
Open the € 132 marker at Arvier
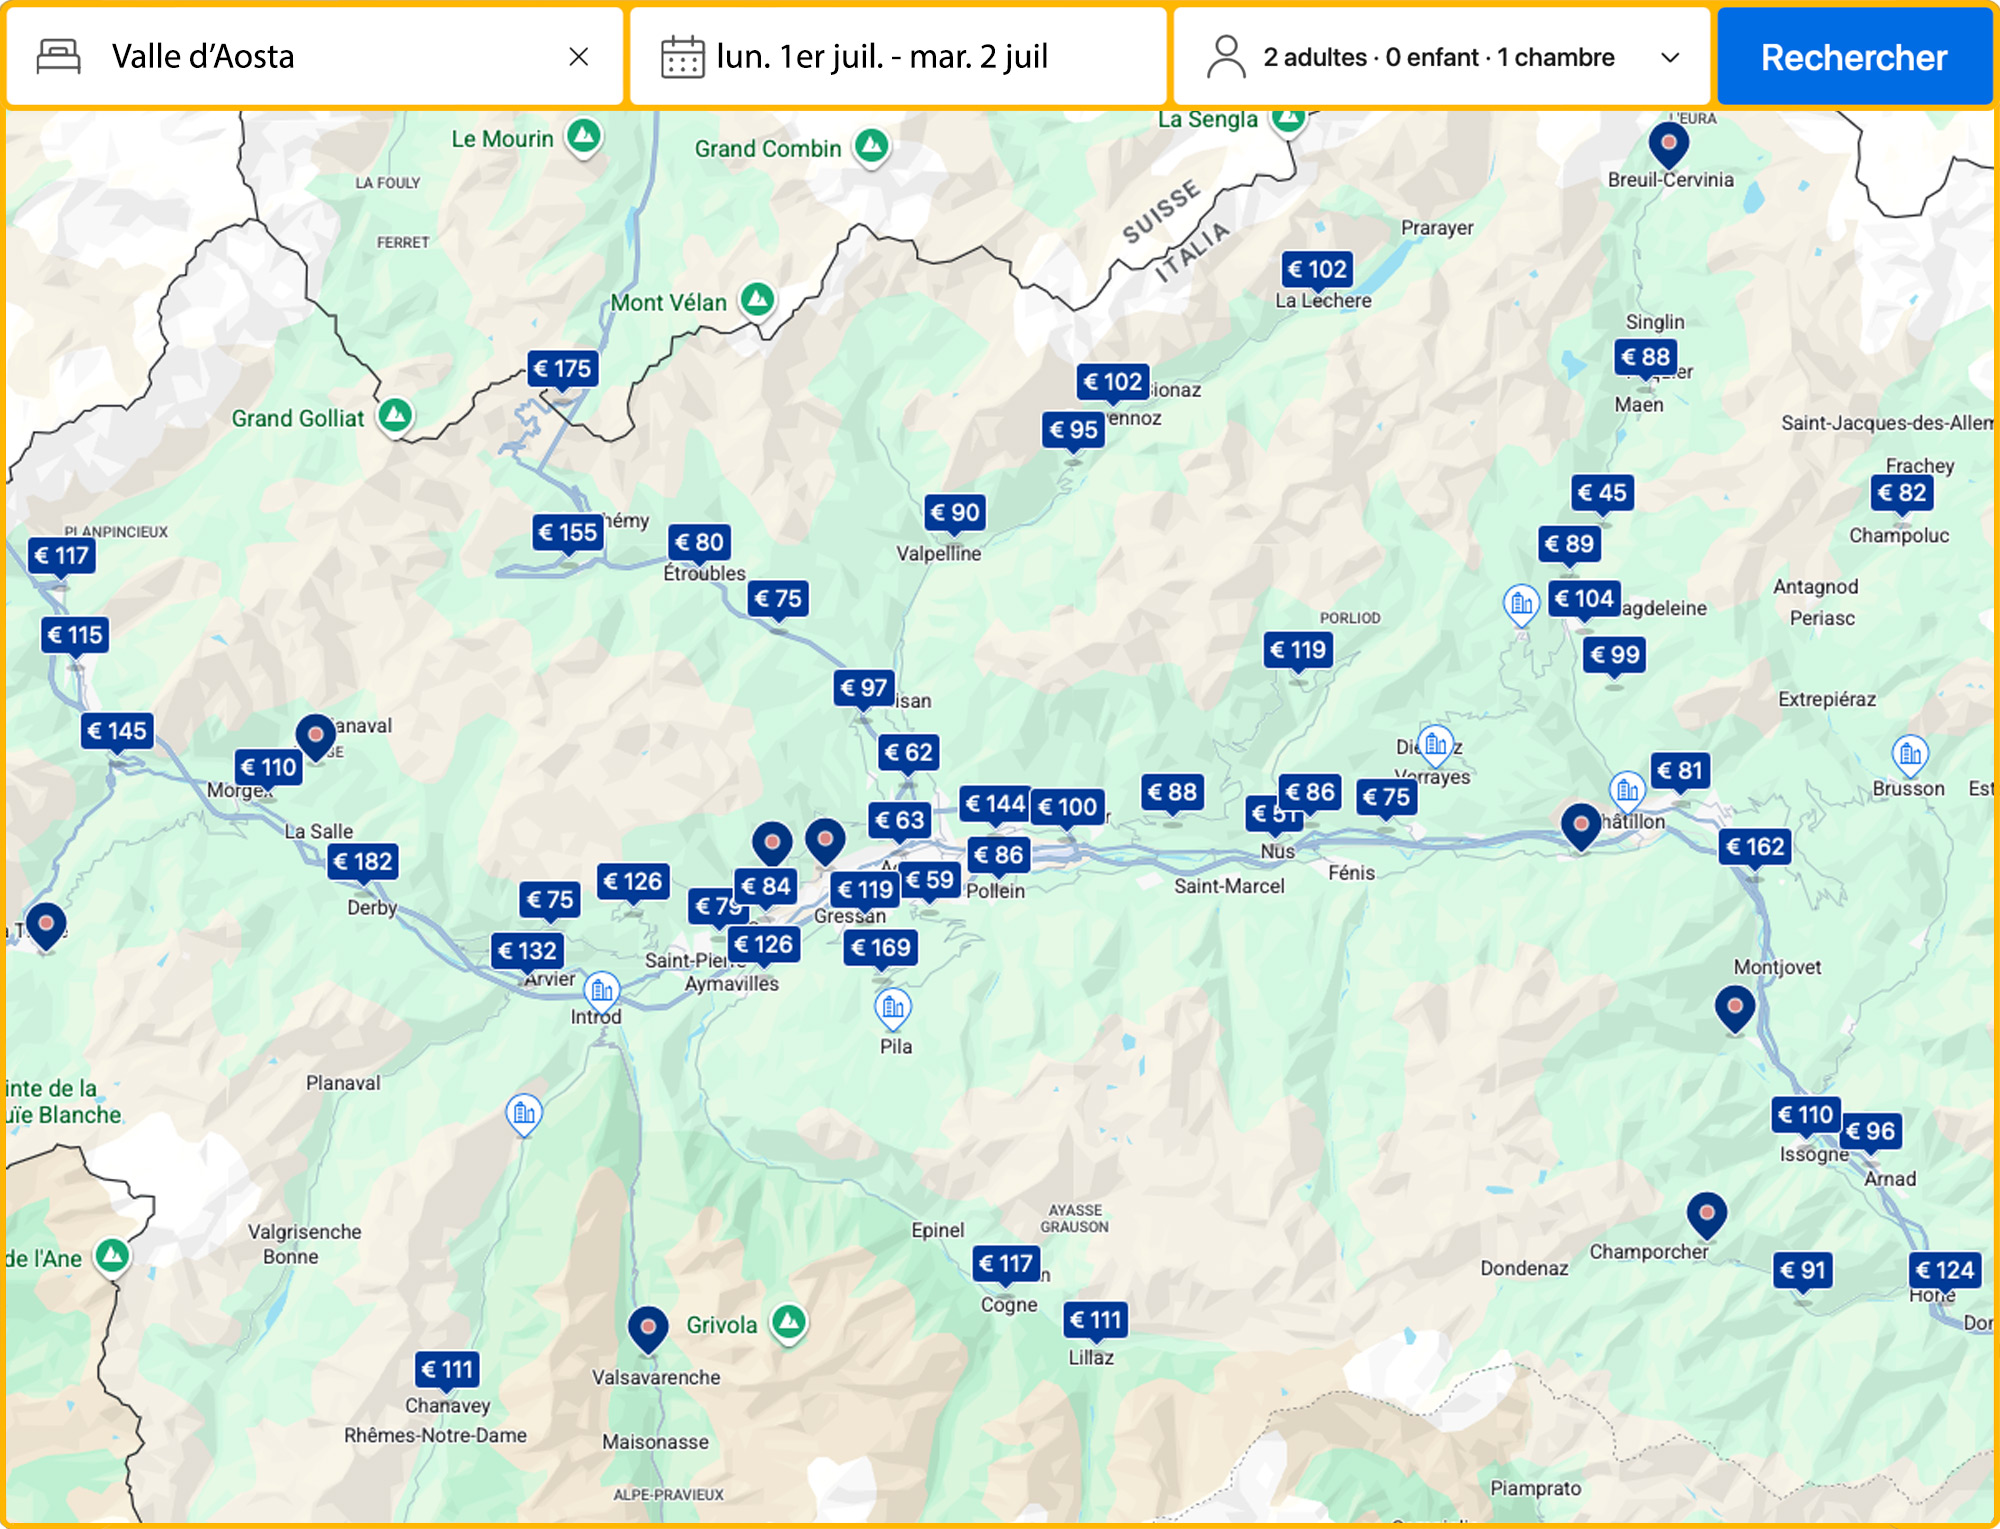pos(528,950)
